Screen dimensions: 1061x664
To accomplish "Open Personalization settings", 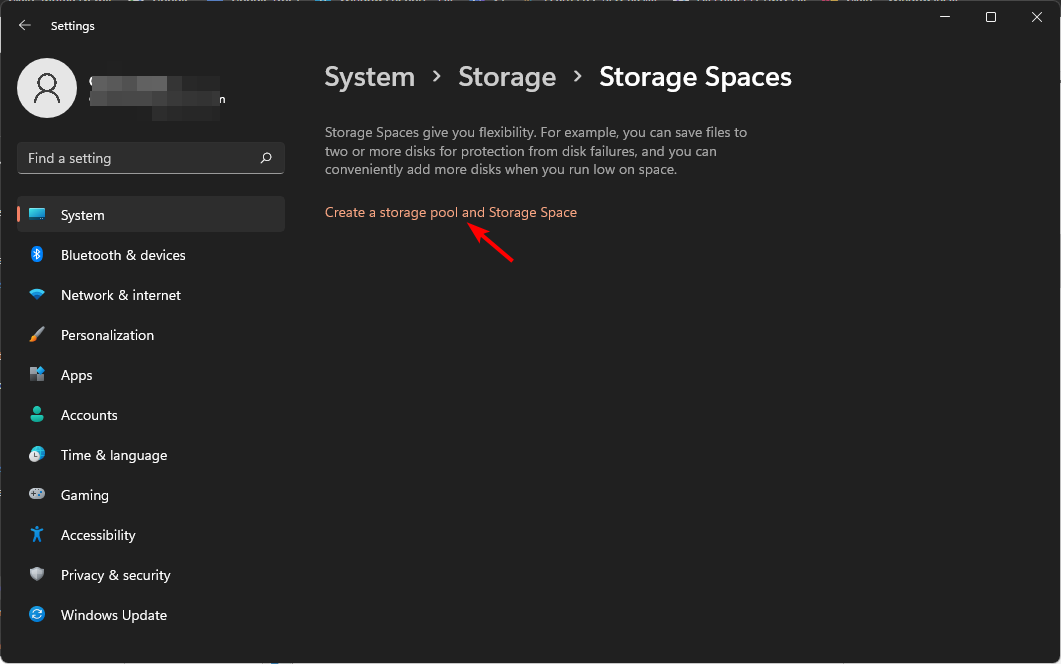I will (x=106, y=335).
